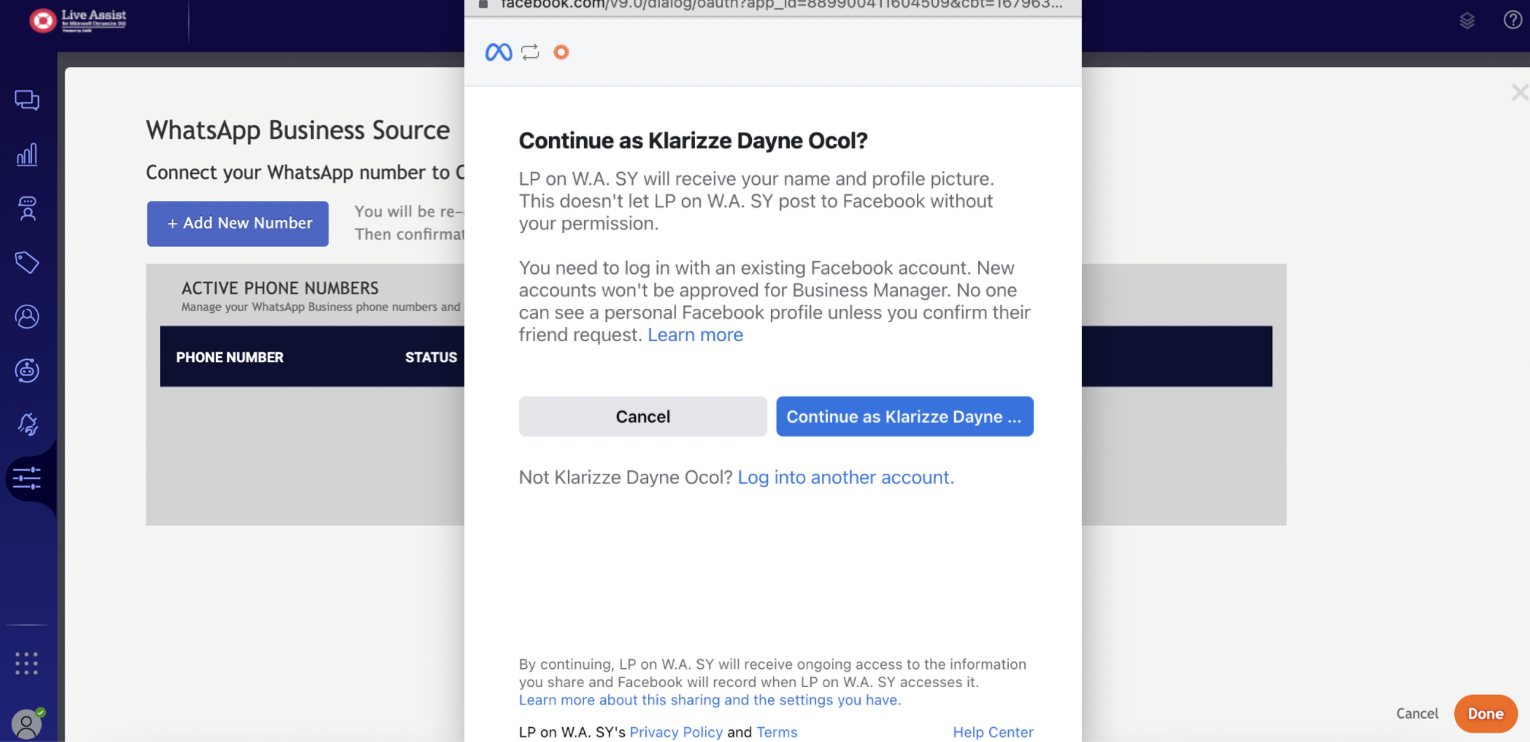
Task: Click the user avatar with green status
Action: click(27, 724)
